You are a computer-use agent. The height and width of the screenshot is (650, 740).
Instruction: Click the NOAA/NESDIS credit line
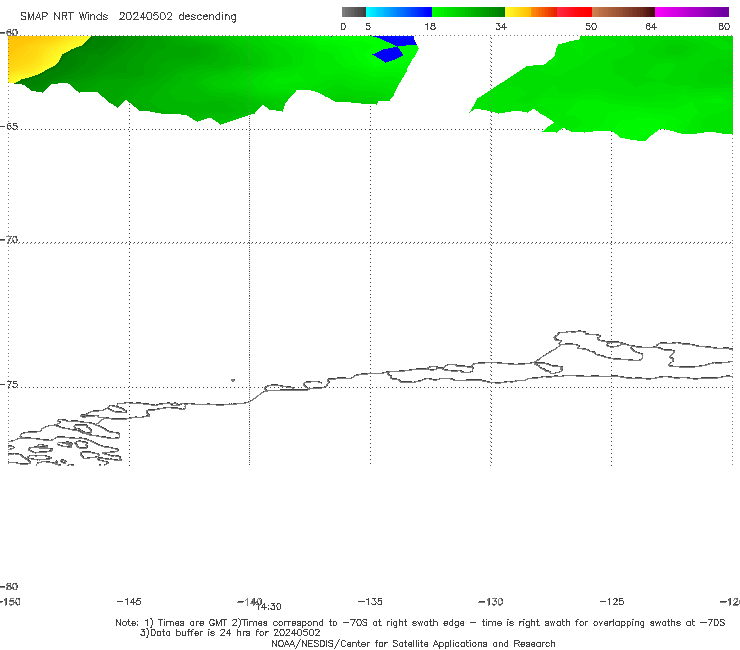click(x=413, y=644)
